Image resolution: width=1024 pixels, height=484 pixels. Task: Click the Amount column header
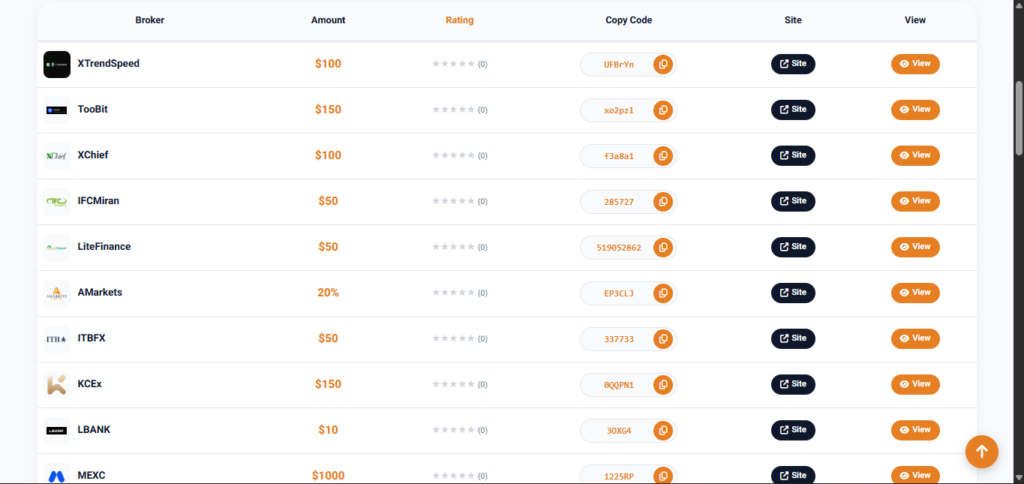tap(328, 20)
